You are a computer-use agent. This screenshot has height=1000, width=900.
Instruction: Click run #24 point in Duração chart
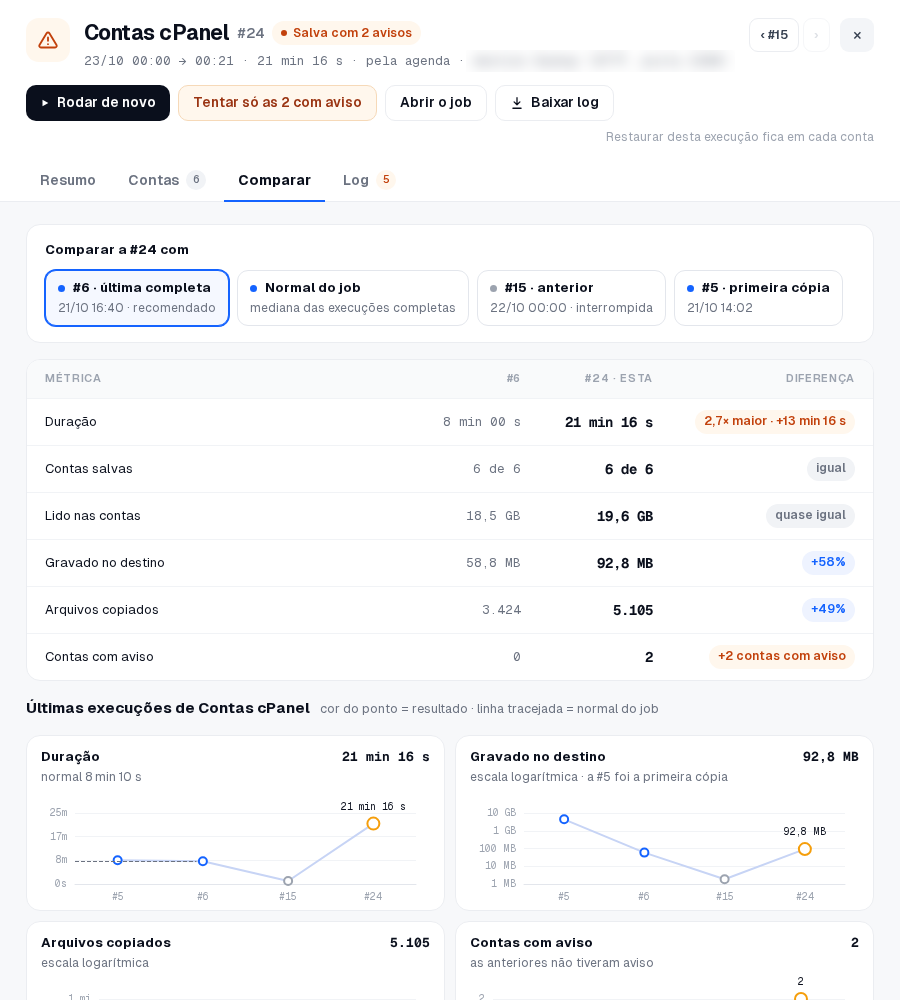point(373,824)
